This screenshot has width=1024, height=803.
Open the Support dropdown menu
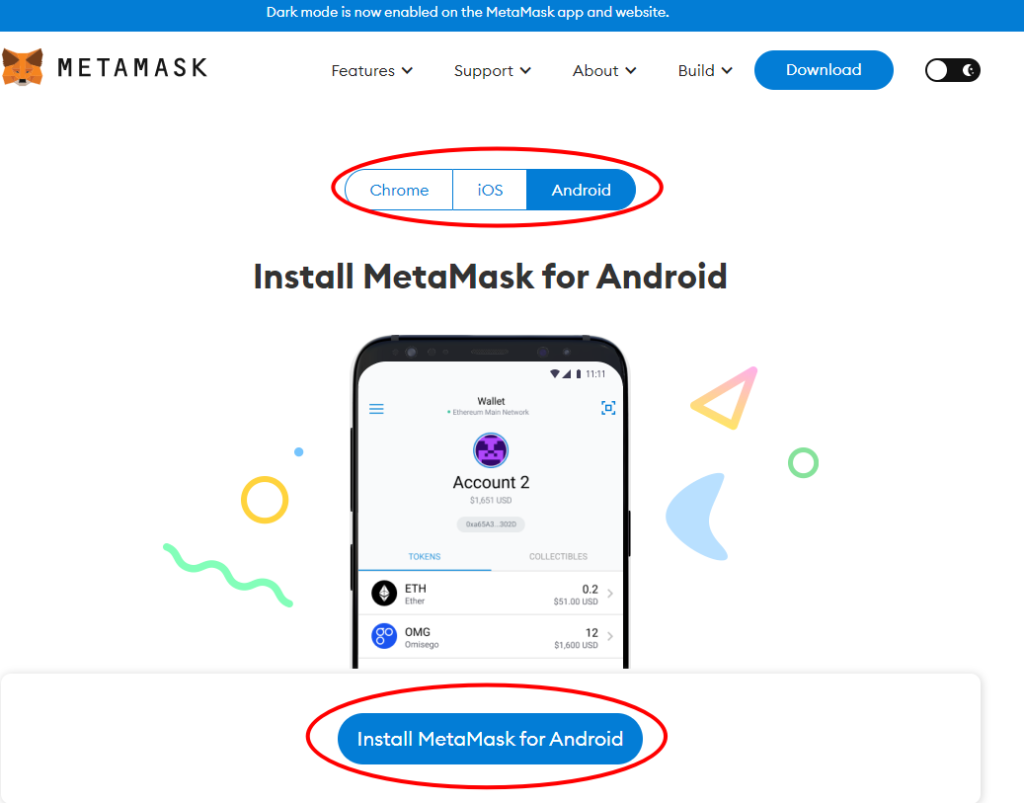[x=492, y=71]
